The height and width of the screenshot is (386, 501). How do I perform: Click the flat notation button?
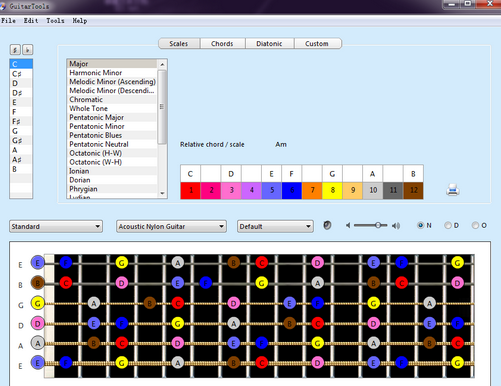28,50
